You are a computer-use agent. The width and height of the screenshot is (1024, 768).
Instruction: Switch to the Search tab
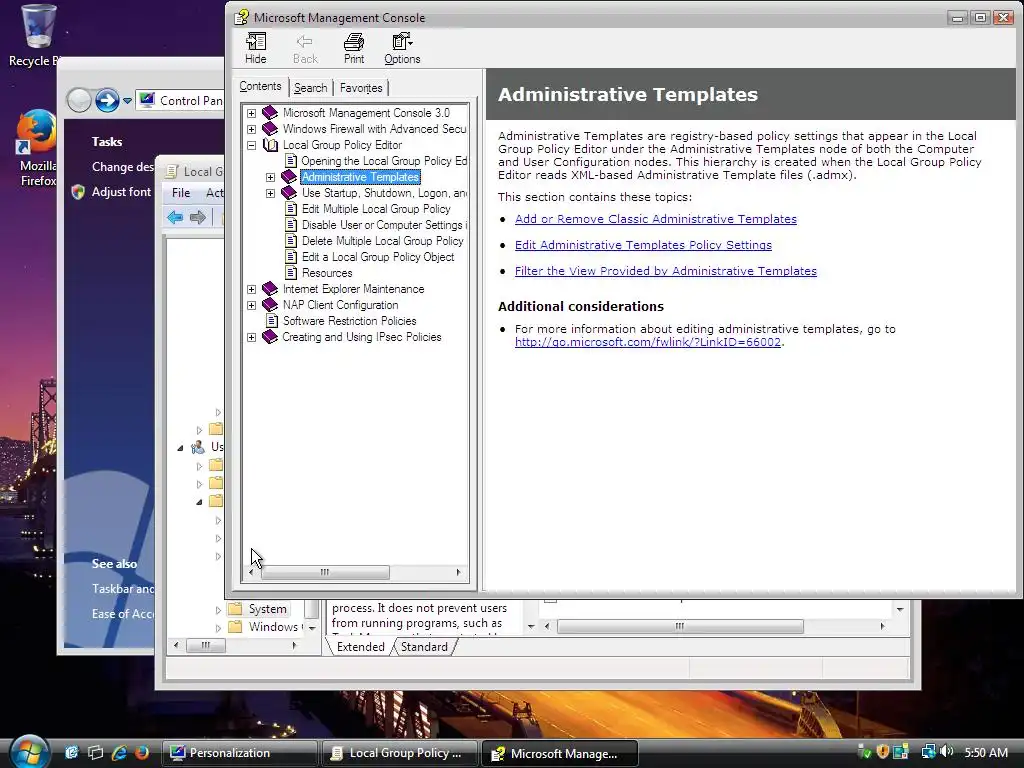point(310,88)
